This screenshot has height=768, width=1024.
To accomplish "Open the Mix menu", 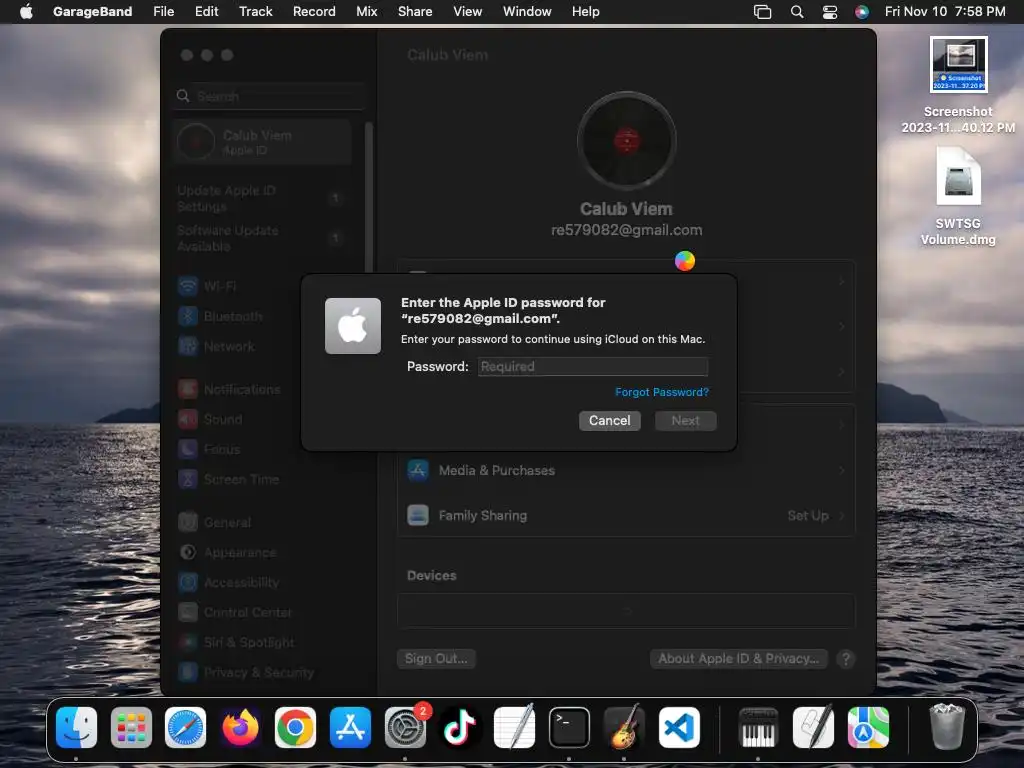I will (x=366, y=11).
